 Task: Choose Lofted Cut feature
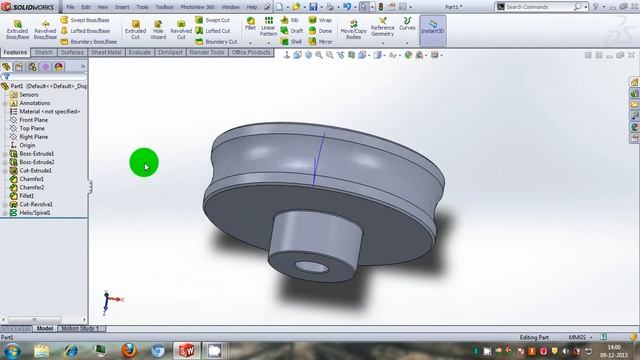213,31
